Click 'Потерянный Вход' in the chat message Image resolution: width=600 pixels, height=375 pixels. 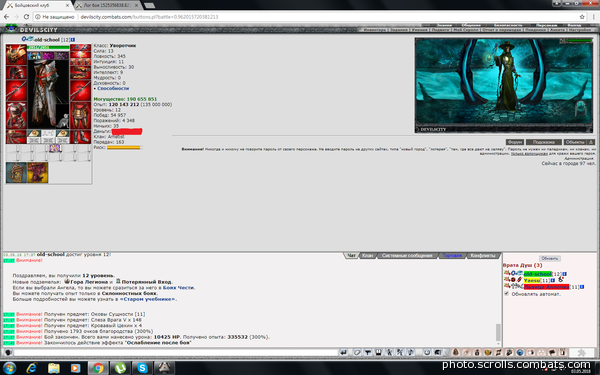coord(147,282)
